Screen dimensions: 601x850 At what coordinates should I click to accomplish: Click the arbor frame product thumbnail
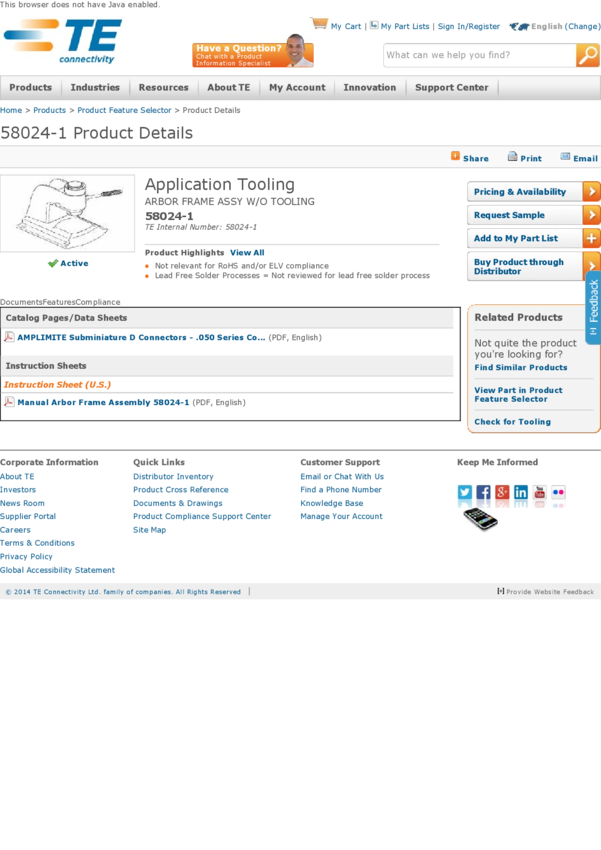point(68,213)
